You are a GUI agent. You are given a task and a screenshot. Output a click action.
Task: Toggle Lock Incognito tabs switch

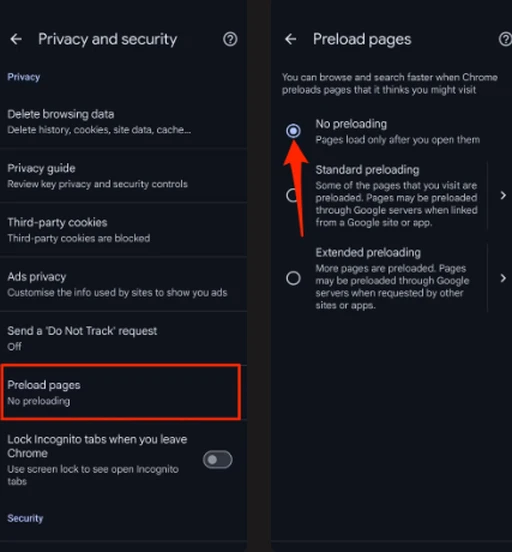tap(218, 459)
